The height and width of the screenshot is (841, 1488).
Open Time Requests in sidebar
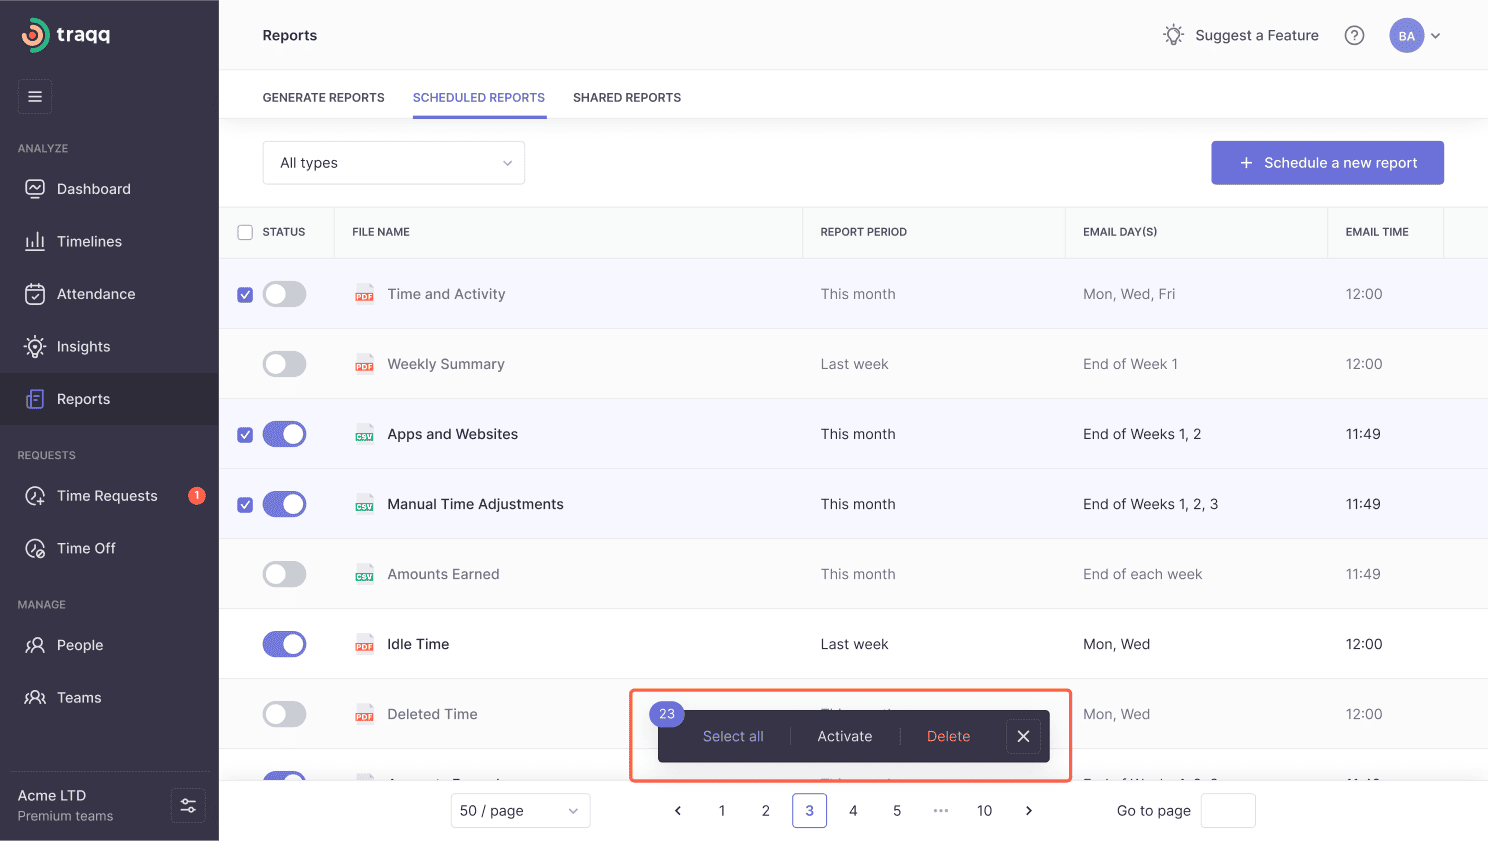[109, 496]
